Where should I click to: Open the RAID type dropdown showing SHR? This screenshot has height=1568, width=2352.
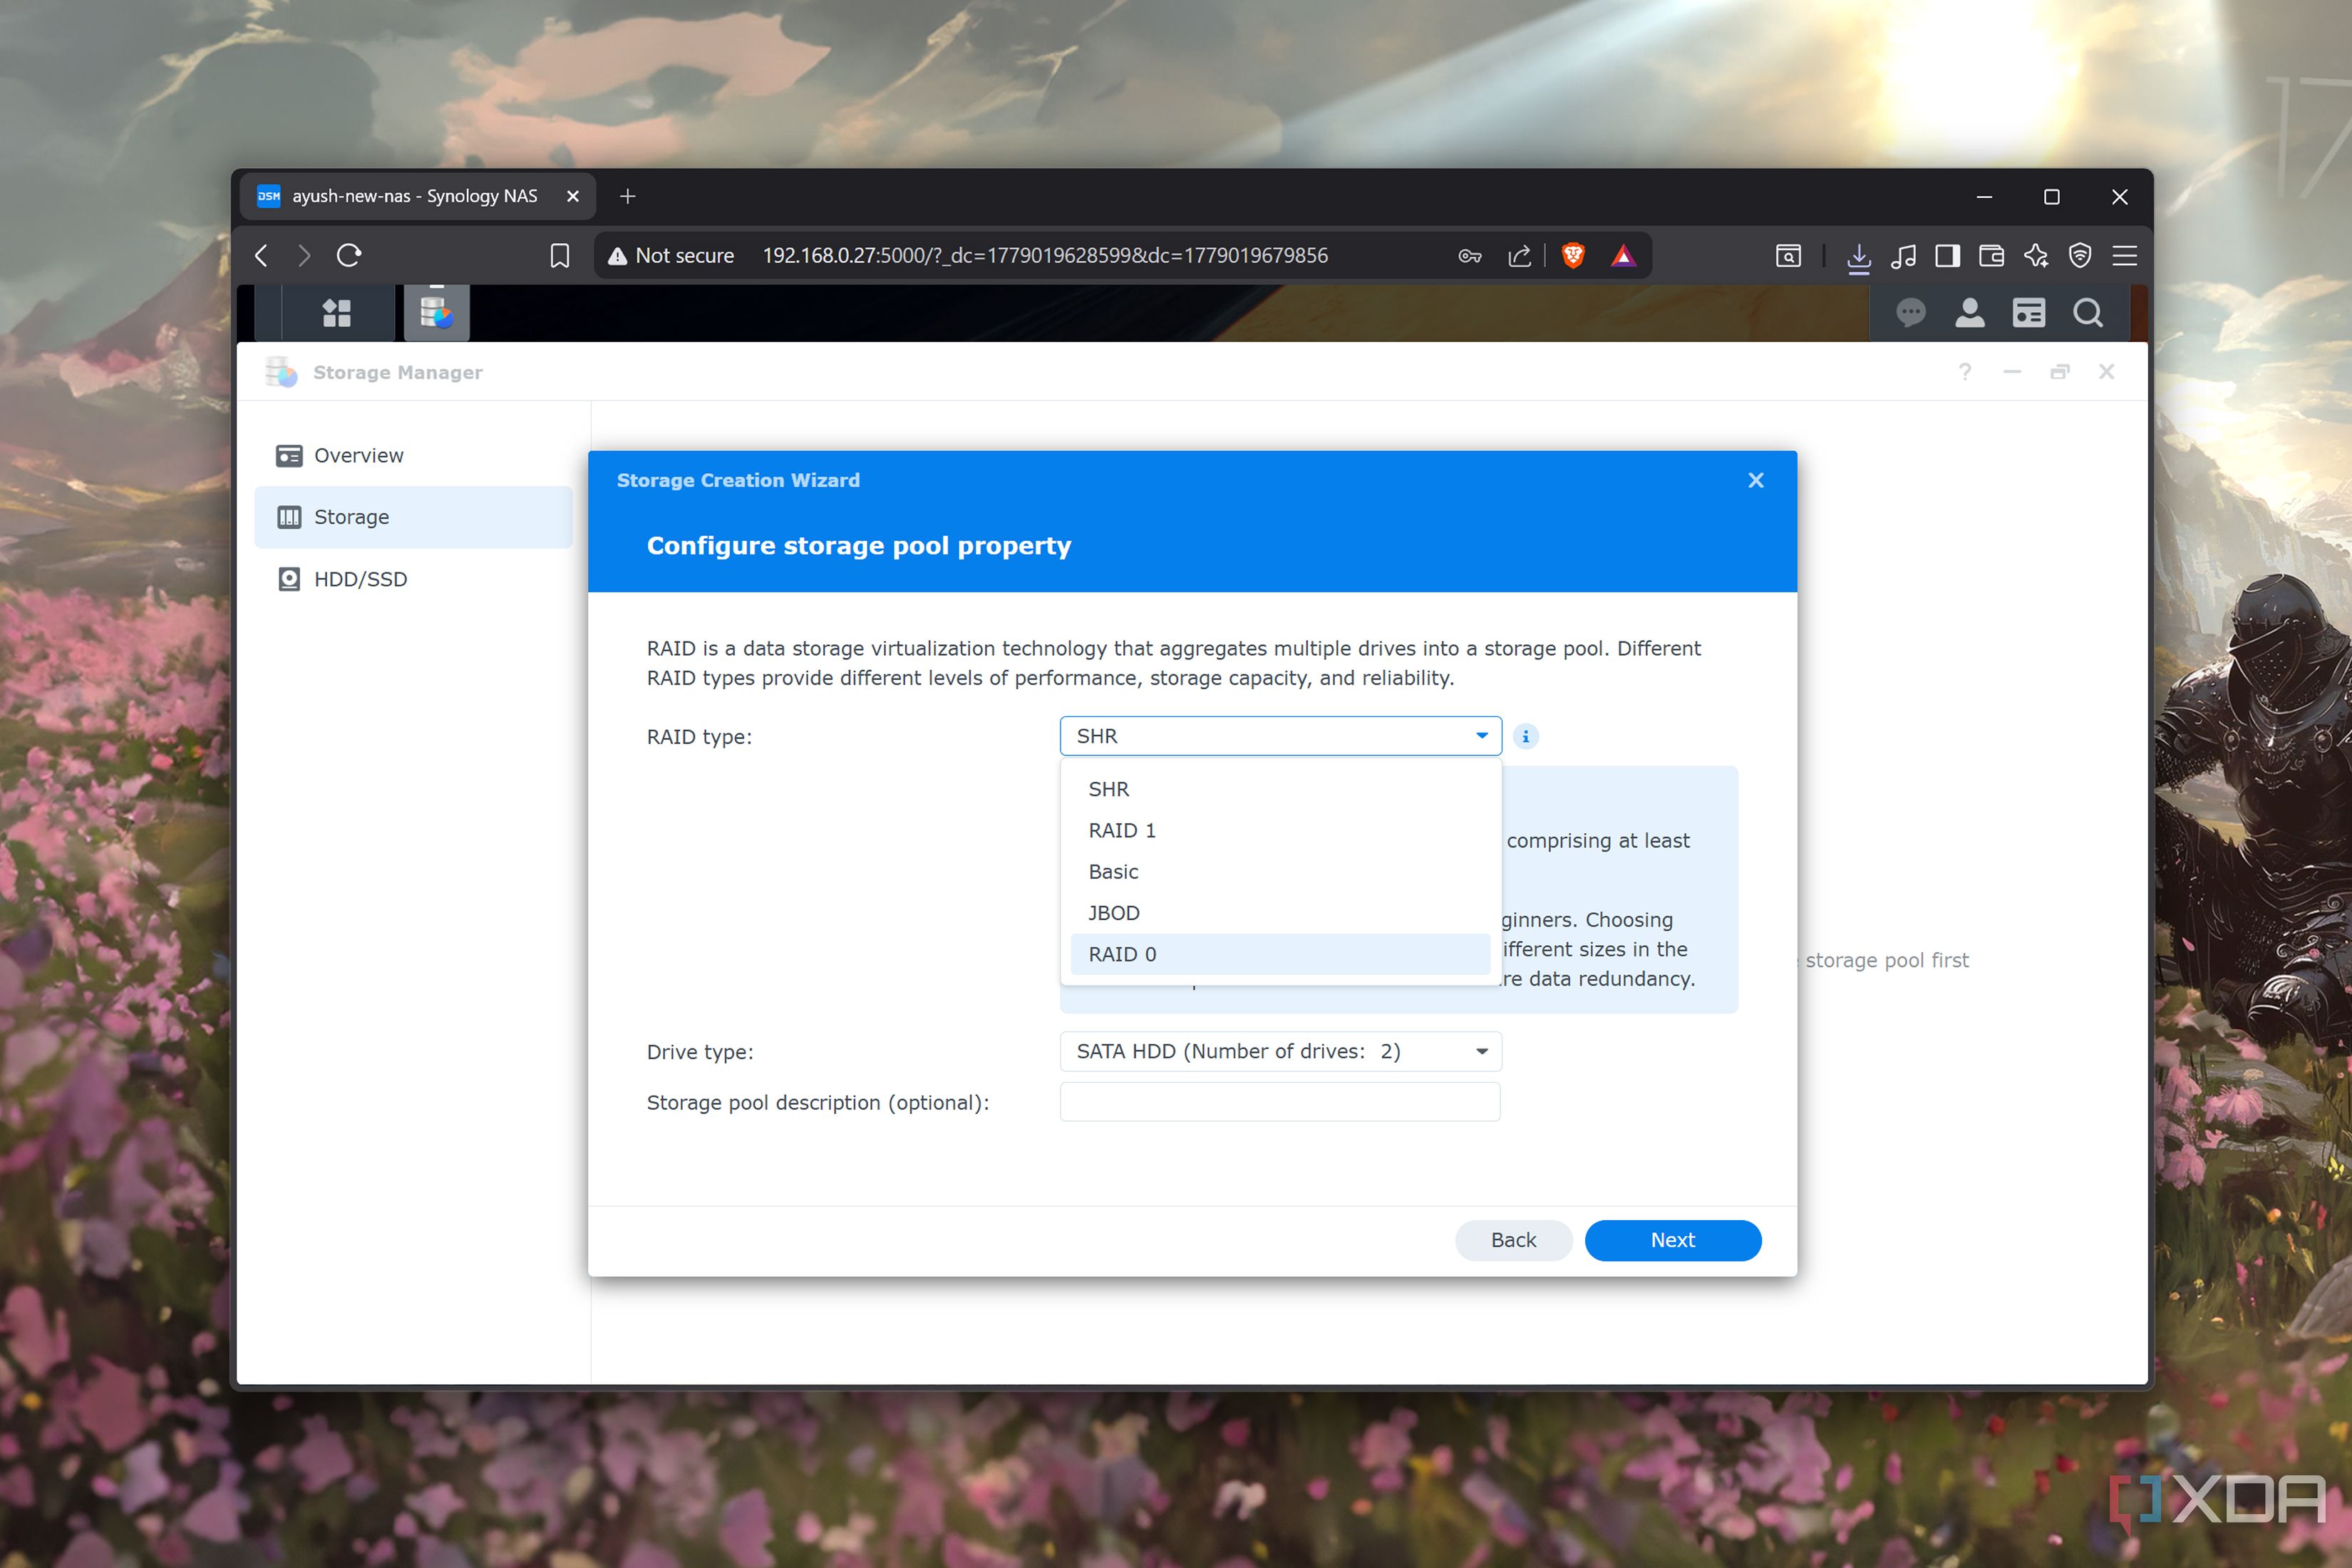point(1280,736)
